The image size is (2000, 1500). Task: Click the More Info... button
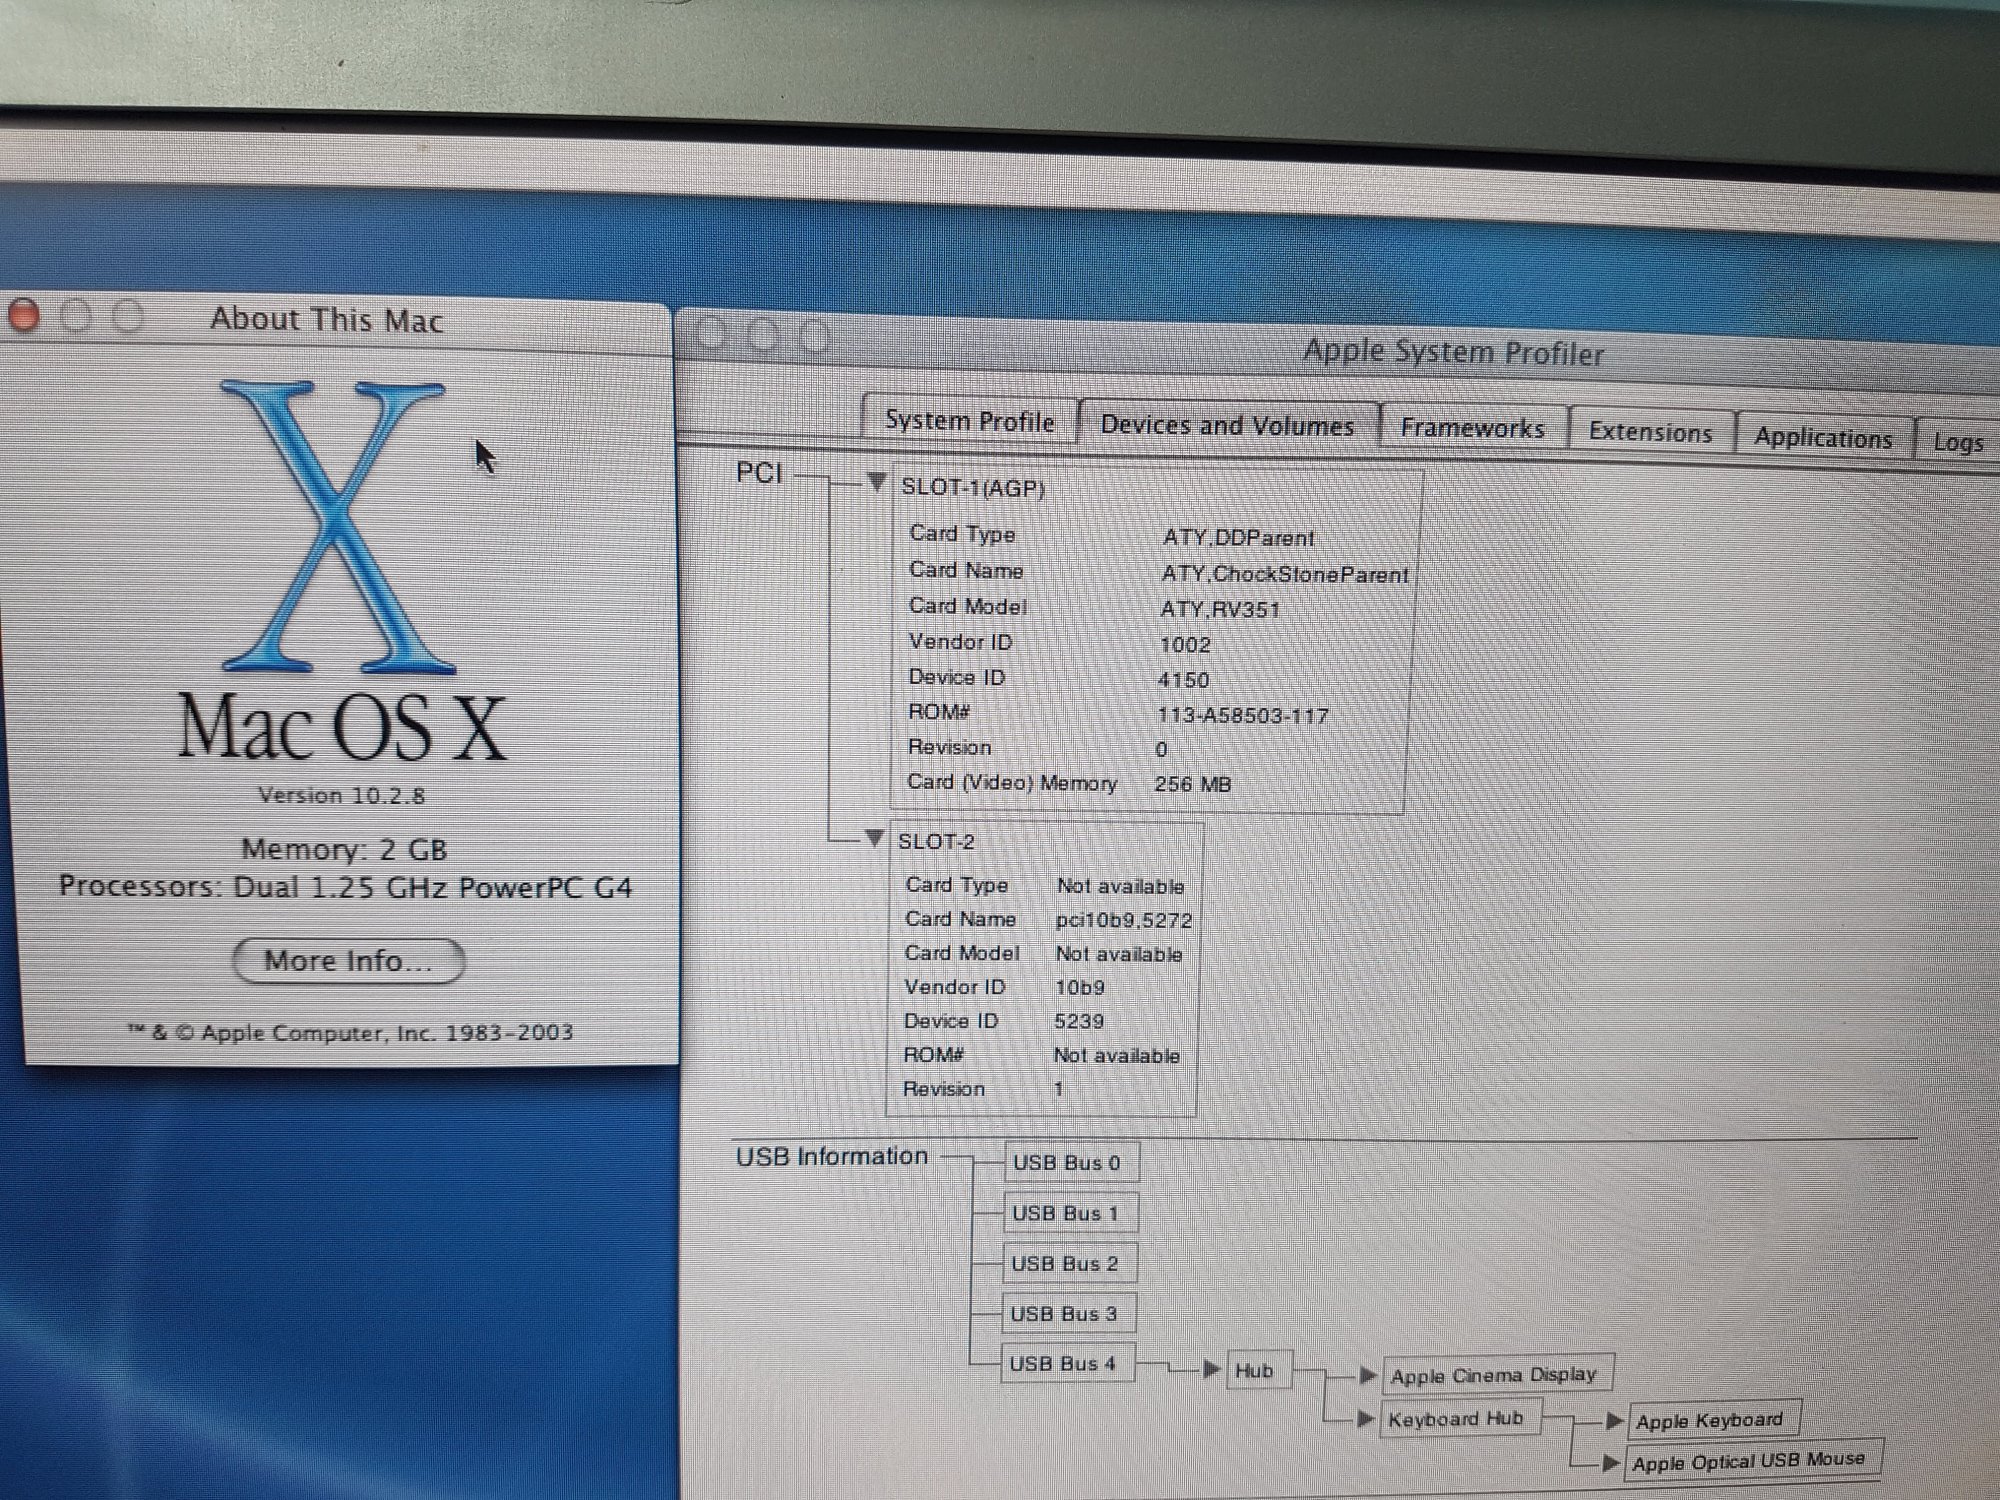click(348, 961)
